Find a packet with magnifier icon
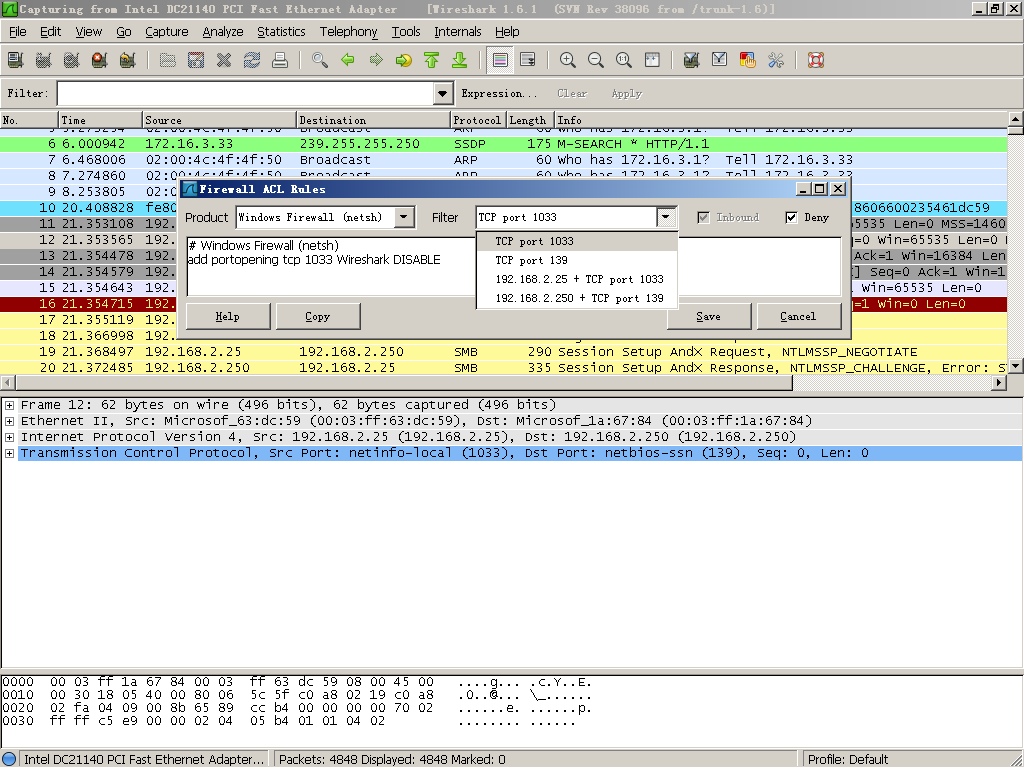 [320, 61]
